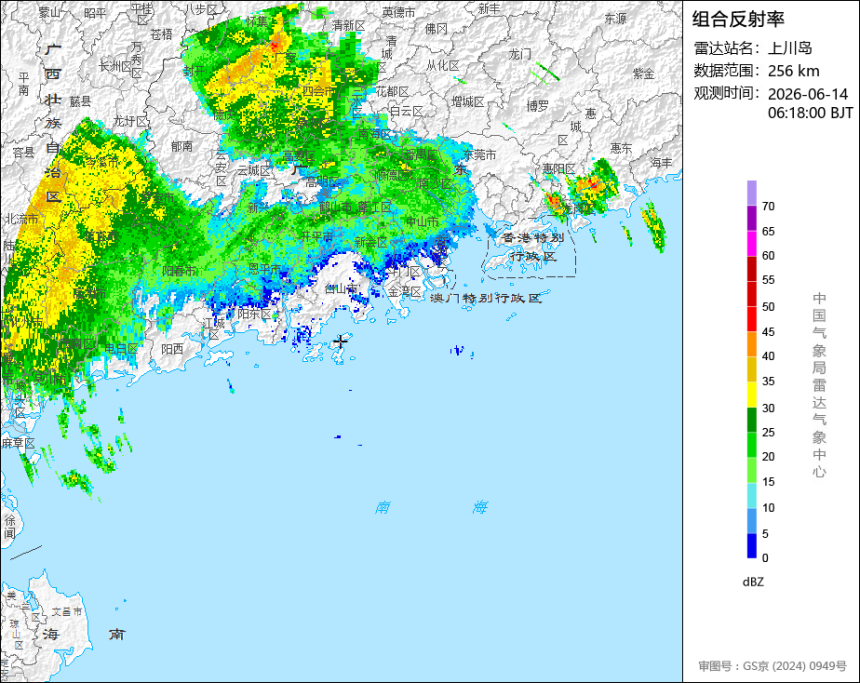Click the 澳门特别行政区 map label
Image resolution: width=860 pixels, height=683 pixels.
coord(485,298)
